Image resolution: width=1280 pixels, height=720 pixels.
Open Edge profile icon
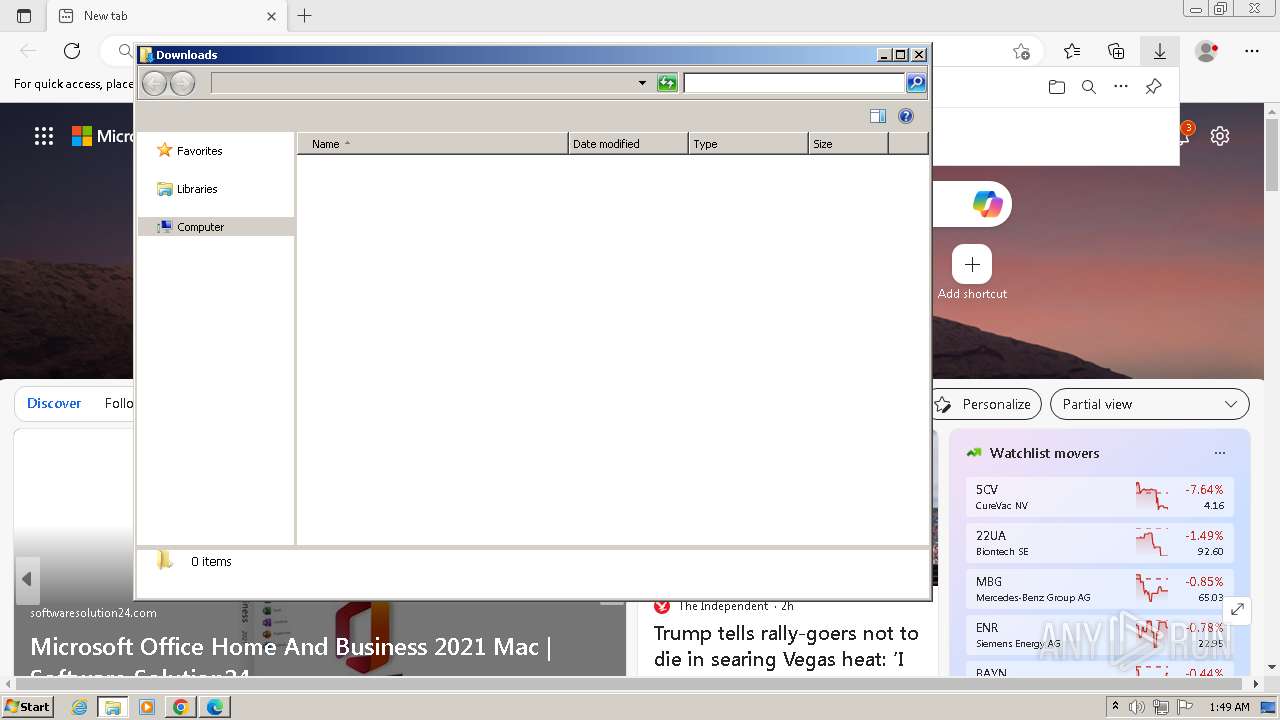coord(1207,51)
